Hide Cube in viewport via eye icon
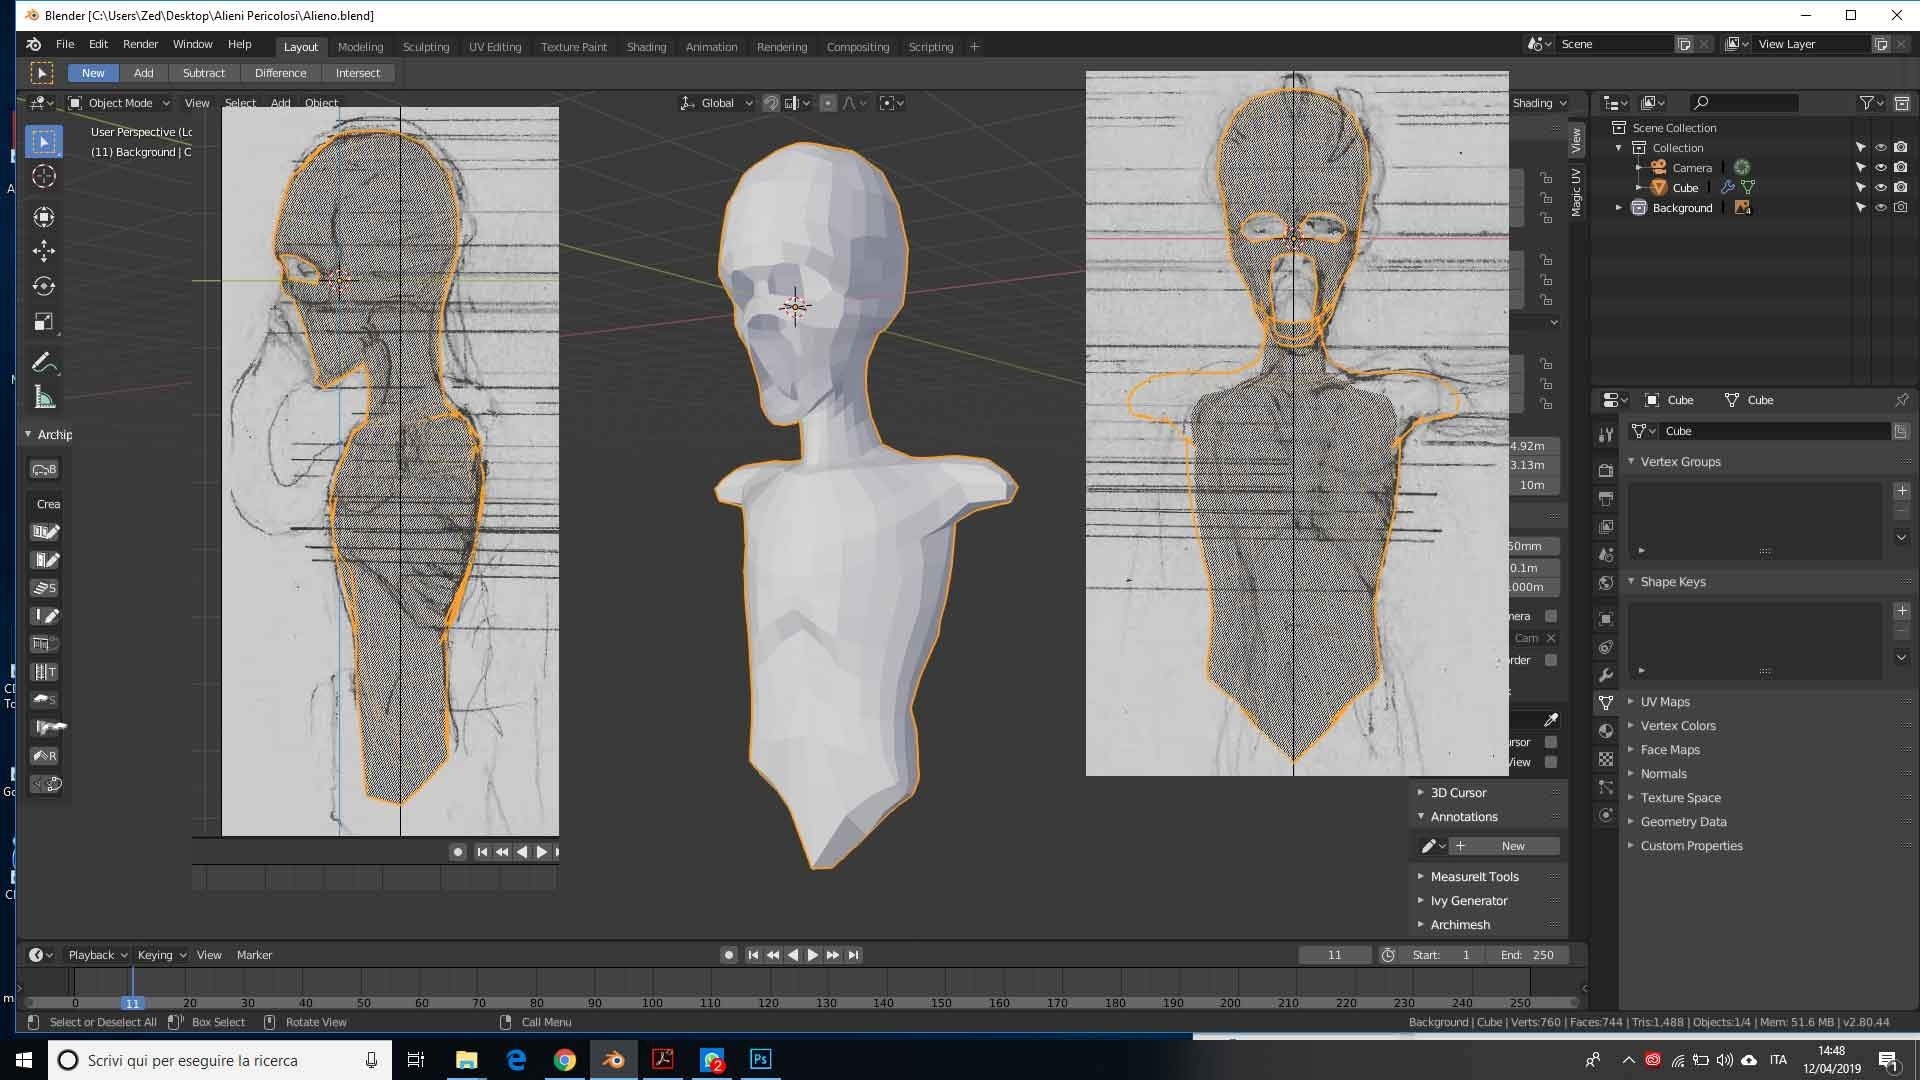This screenshot has width=1920, height=1080. (1880, 188)
